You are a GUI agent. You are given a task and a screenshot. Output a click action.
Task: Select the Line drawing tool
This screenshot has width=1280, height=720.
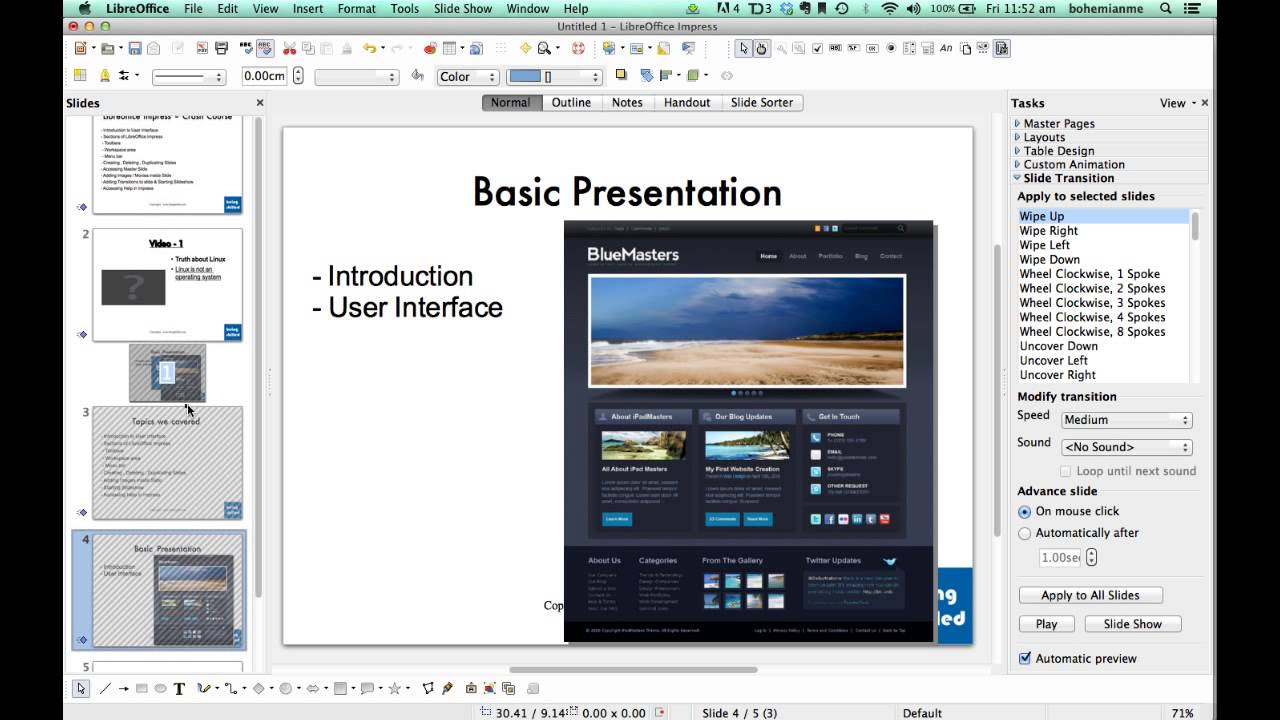(103, 688)
